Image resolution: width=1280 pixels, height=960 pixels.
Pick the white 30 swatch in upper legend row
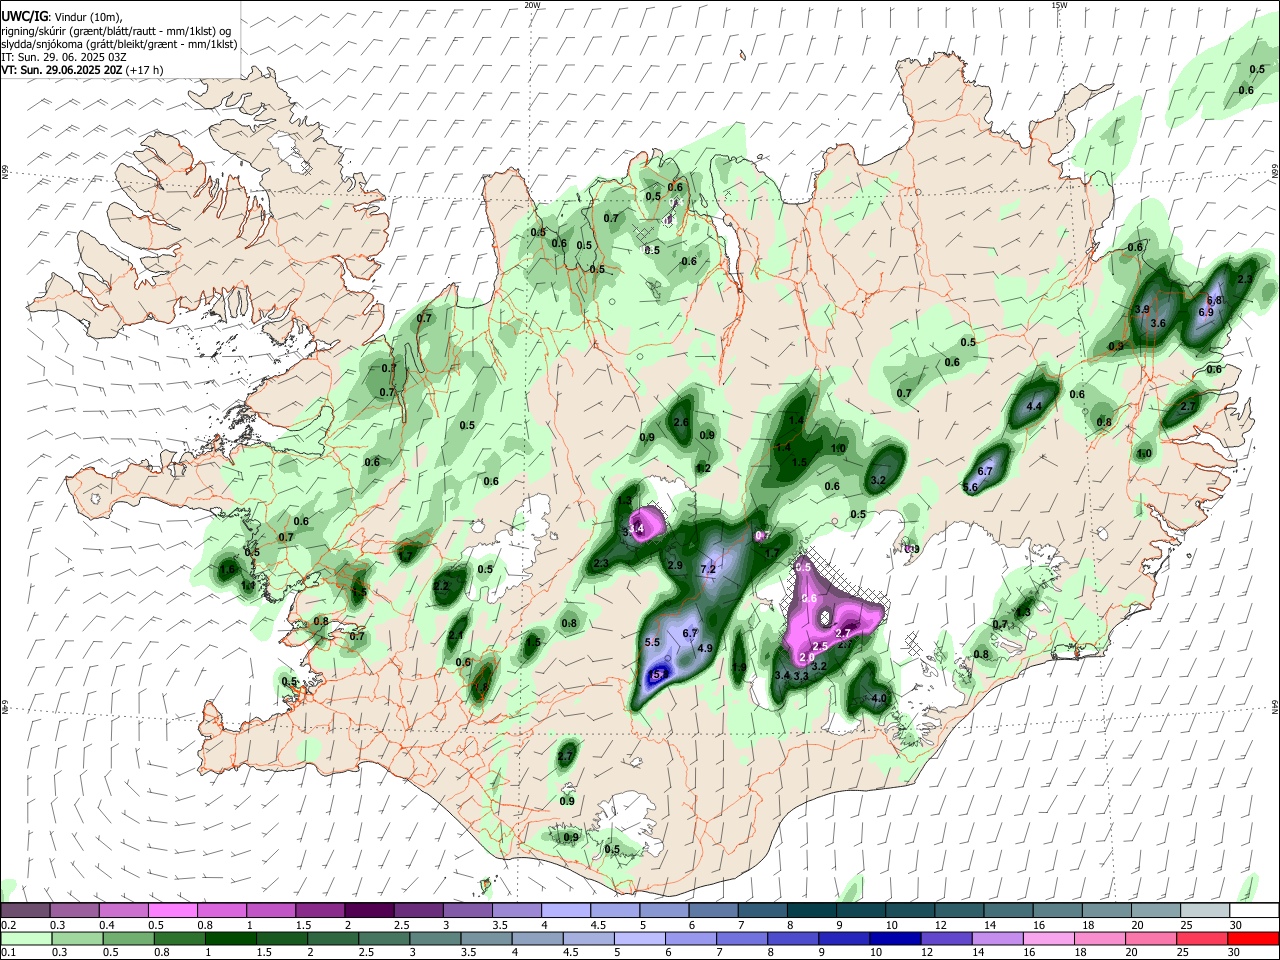[x=1253, y=910]
